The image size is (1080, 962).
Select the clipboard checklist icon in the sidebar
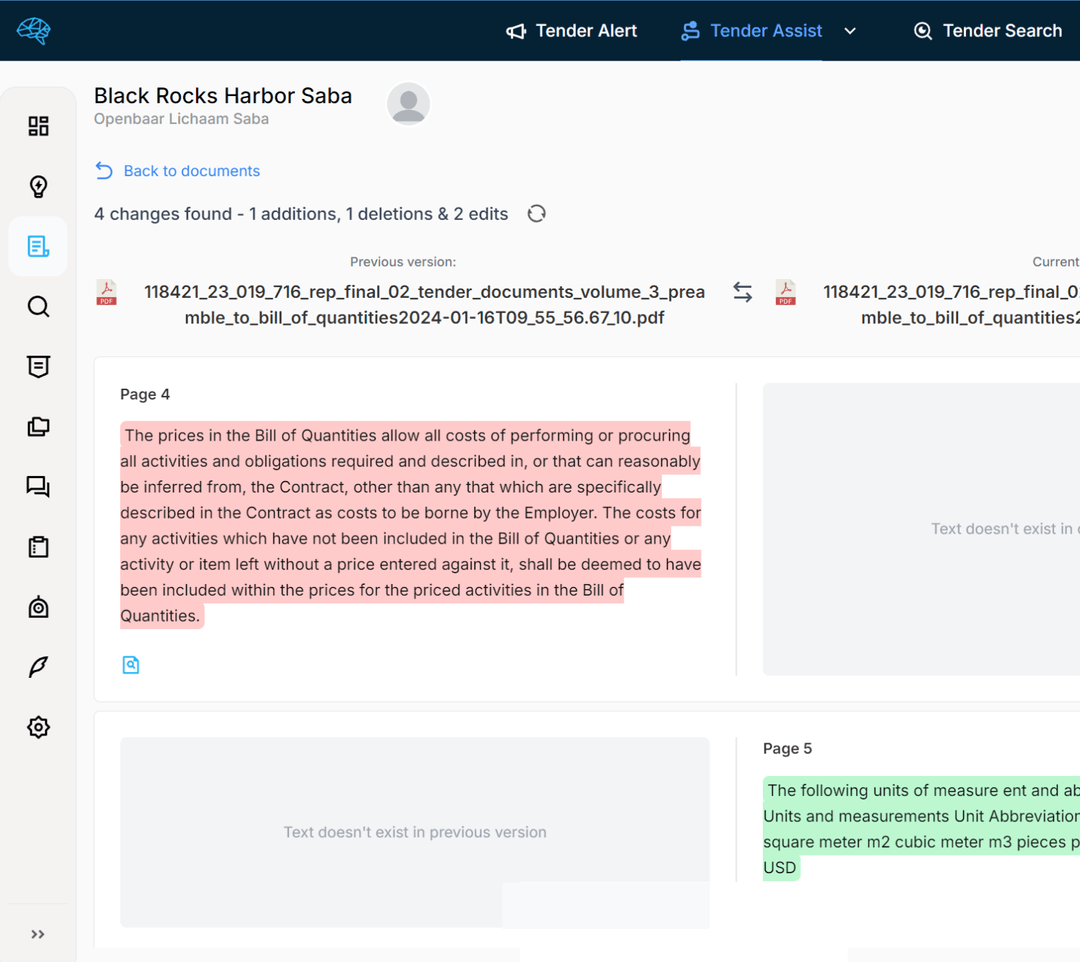point(38,546)
